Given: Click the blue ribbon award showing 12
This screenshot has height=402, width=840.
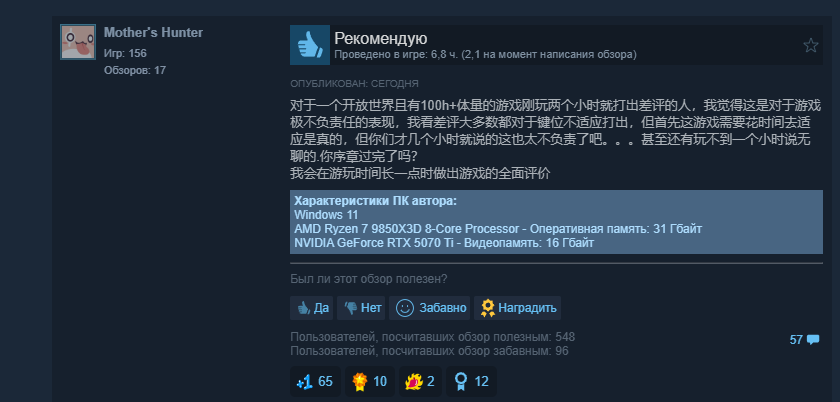Looking at the screenshot, I should point(471,382).
